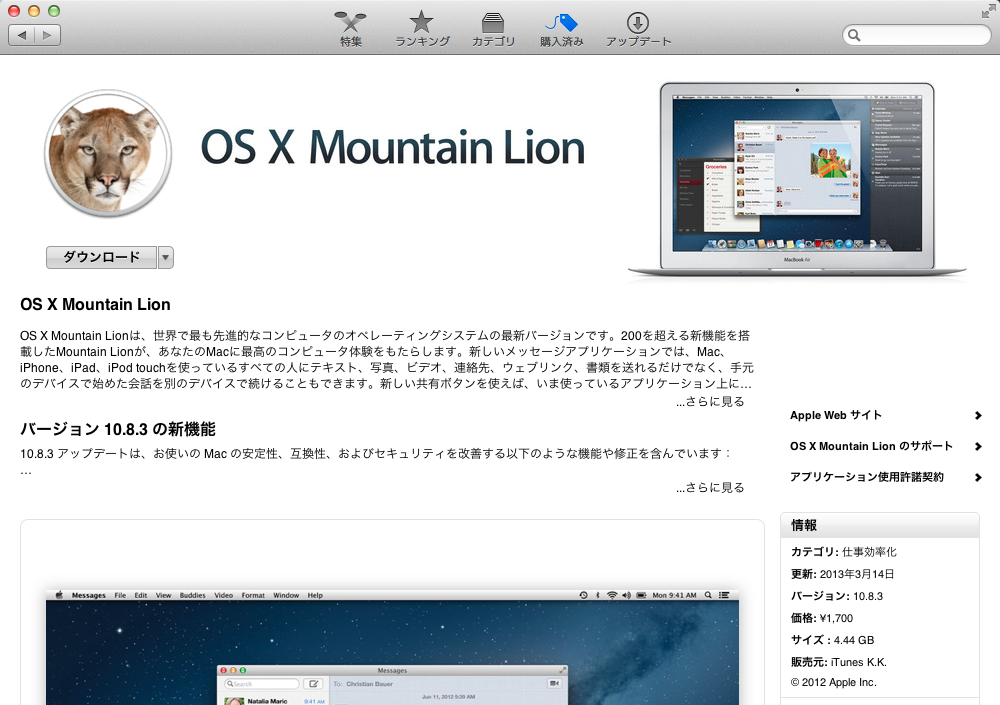Toggle full screen with the arrows icon

[x=989, y=11]
